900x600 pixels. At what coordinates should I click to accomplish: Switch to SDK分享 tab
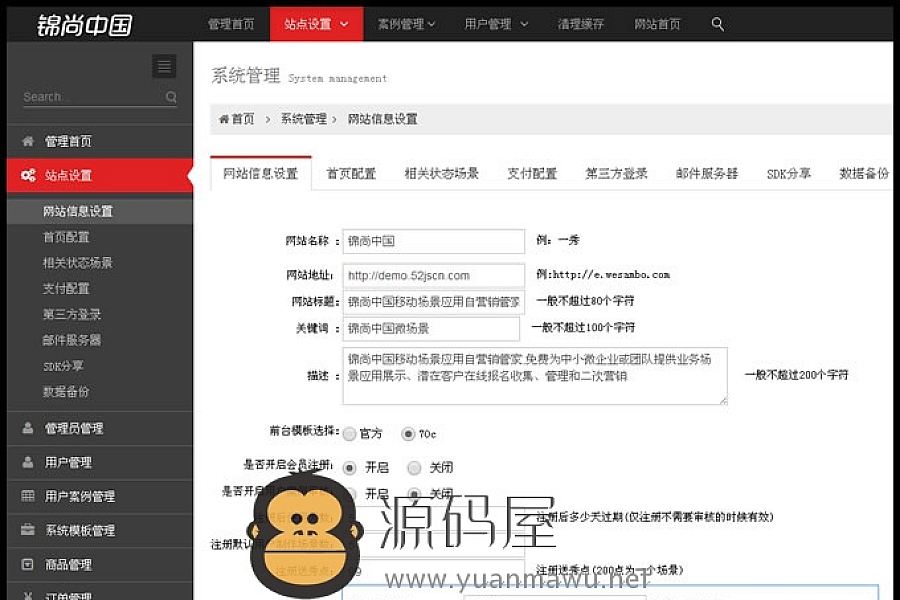[x=789, y=173]
